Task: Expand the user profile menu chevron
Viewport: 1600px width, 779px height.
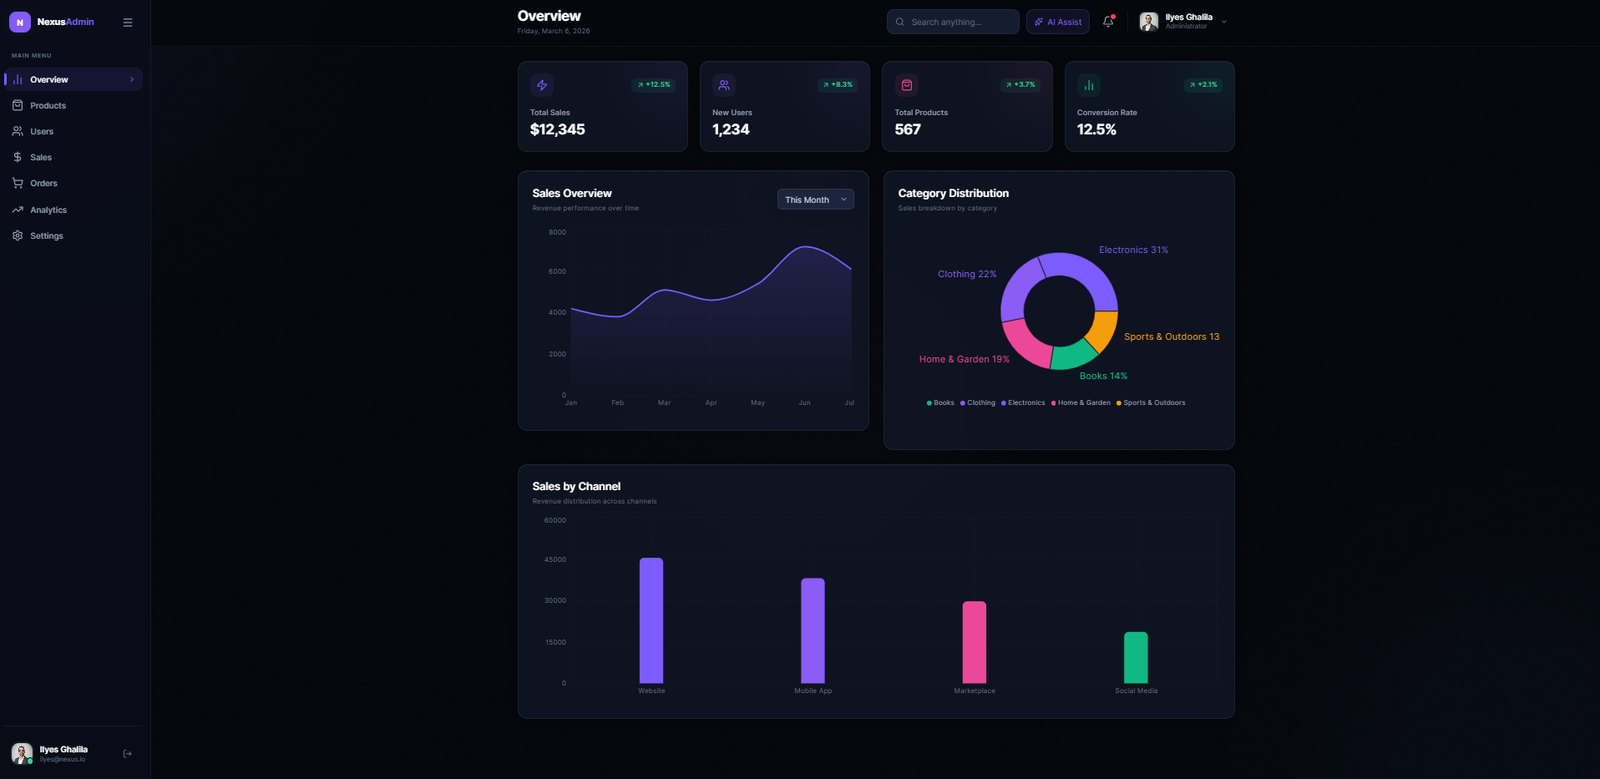Action: 1224,22
